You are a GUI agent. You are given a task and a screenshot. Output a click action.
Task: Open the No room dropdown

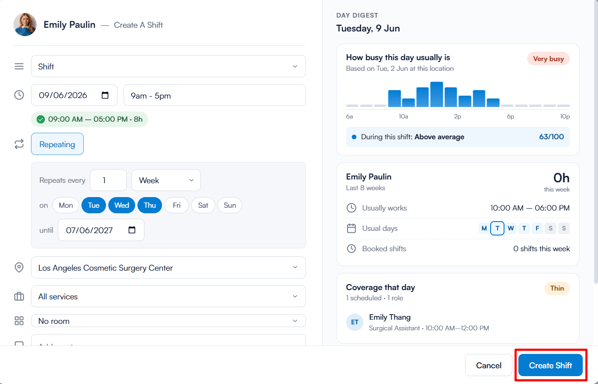click(x=168, y=321)
